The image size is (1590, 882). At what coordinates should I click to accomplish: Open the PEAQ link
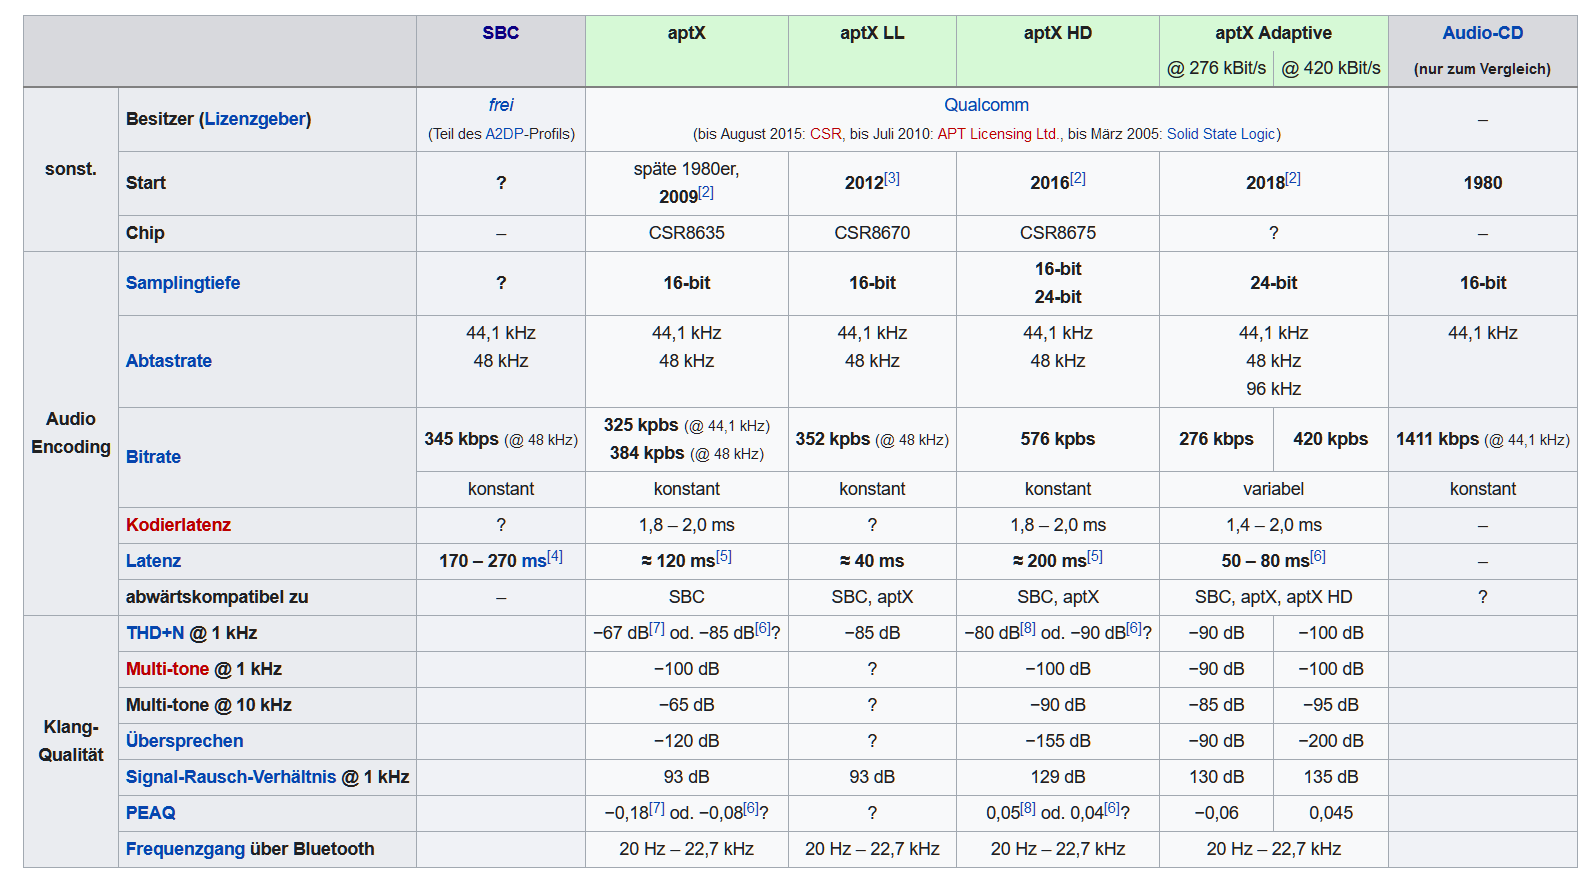(151, 813)
